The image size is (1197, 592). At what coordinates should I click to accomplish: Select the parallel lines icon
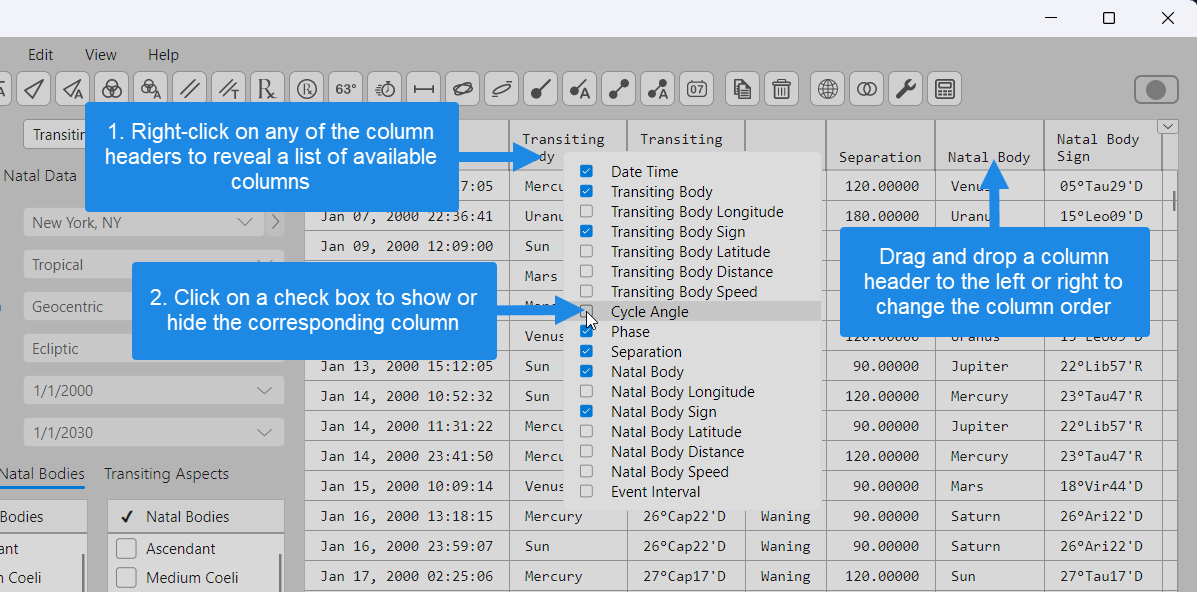[190, 89]
